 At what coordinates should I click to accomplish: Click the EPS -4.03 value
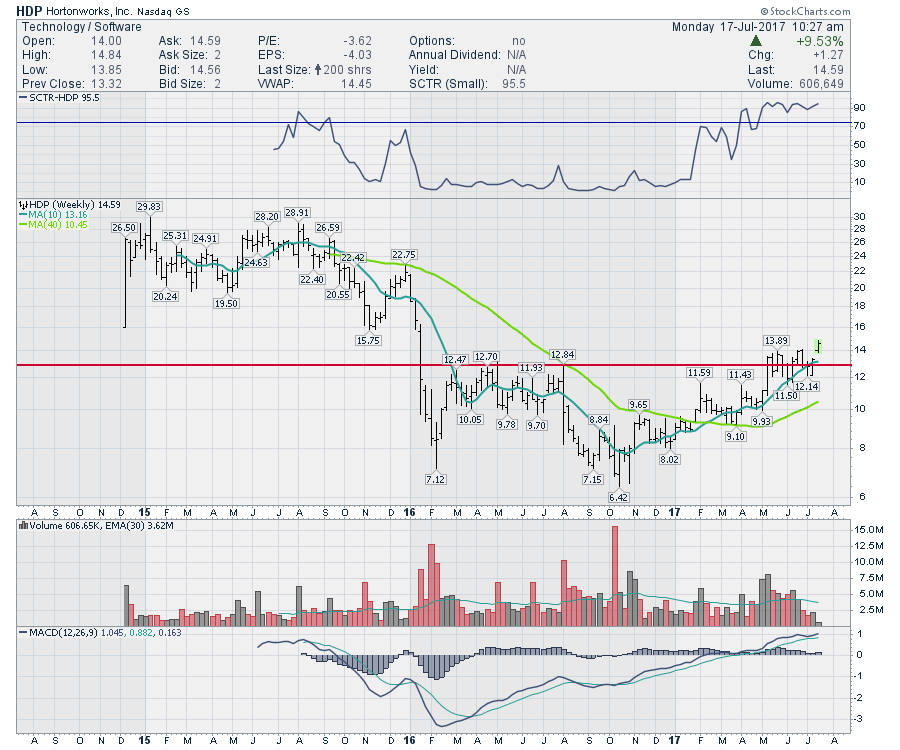click(x=358, y=55)
